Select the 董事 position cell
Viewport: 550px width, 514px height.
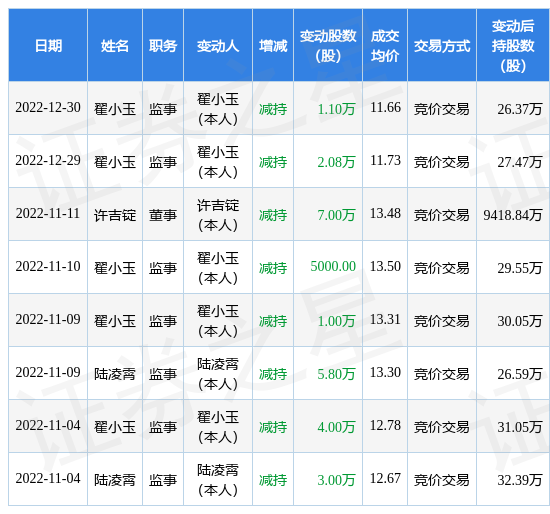pyautogui.click(x=163, y=215)
